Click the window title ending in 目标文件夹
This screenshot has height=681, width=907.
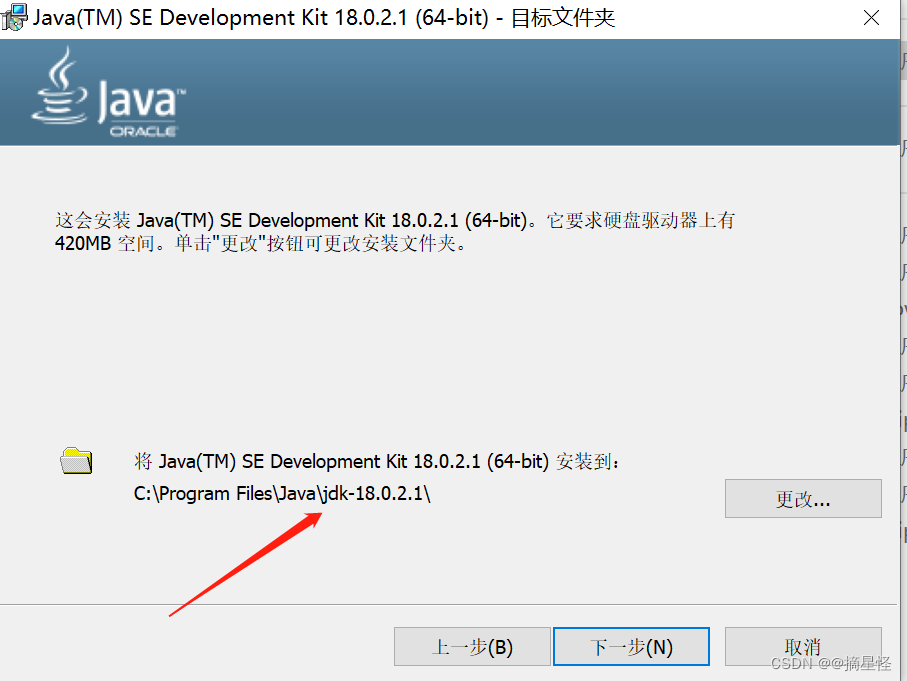pos(323,18)
